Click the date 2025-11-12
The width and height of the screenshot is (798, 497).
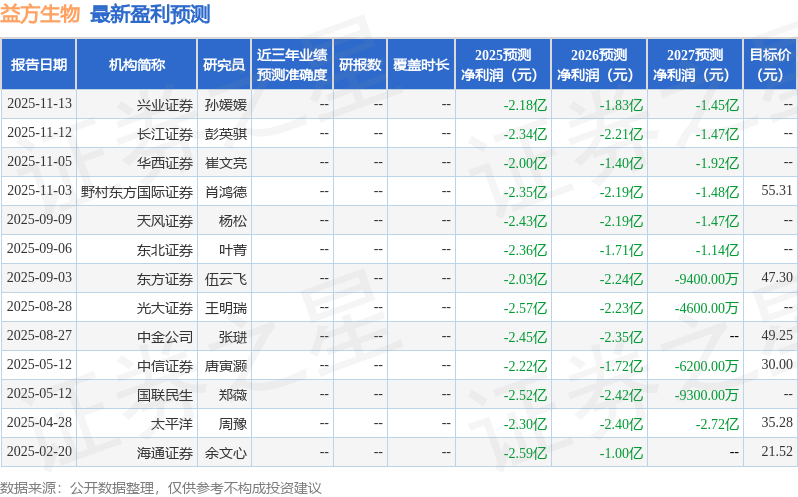pyautogui.click(x=39, y=133)
